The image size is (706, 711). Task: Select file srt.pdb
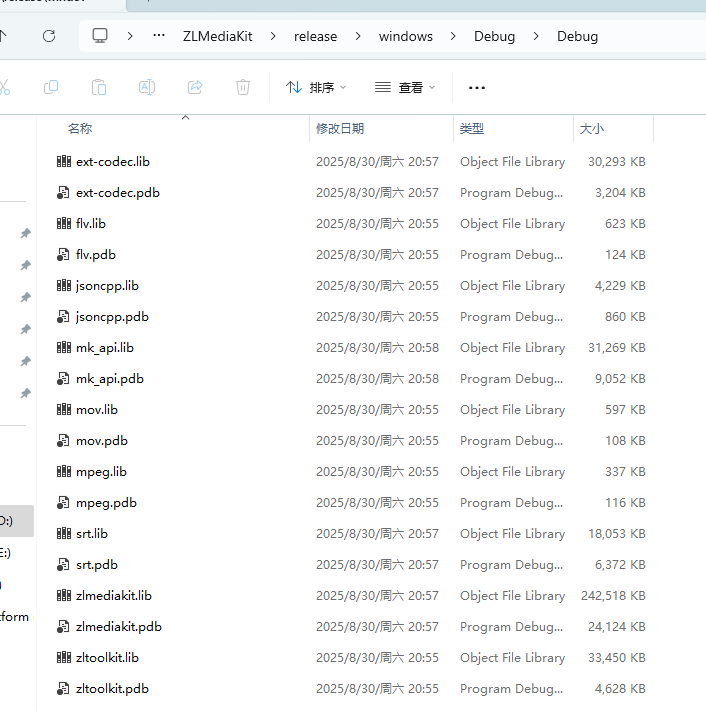coord(97,565)
